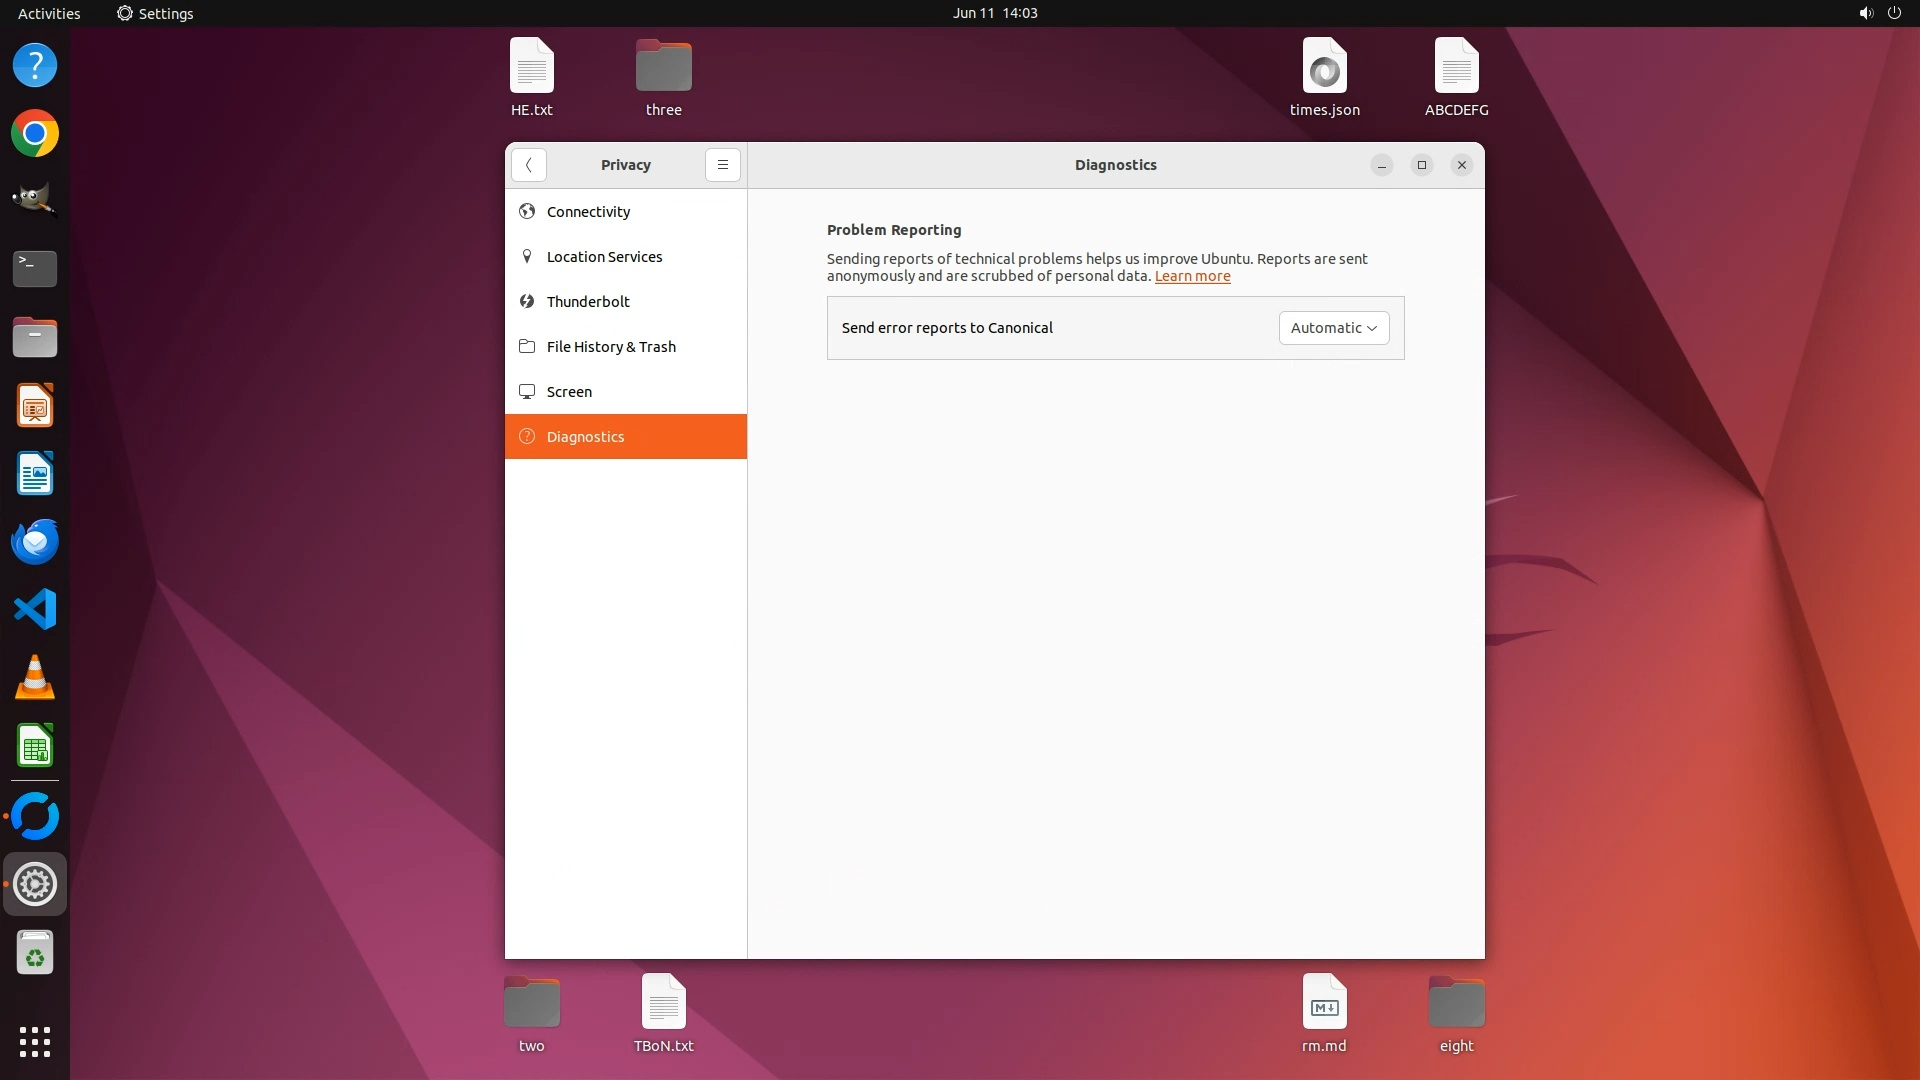Screen dimensions: 1920x1080
Task: Expand the Automatic error reports dropdown
Action: coord(1333,328)
